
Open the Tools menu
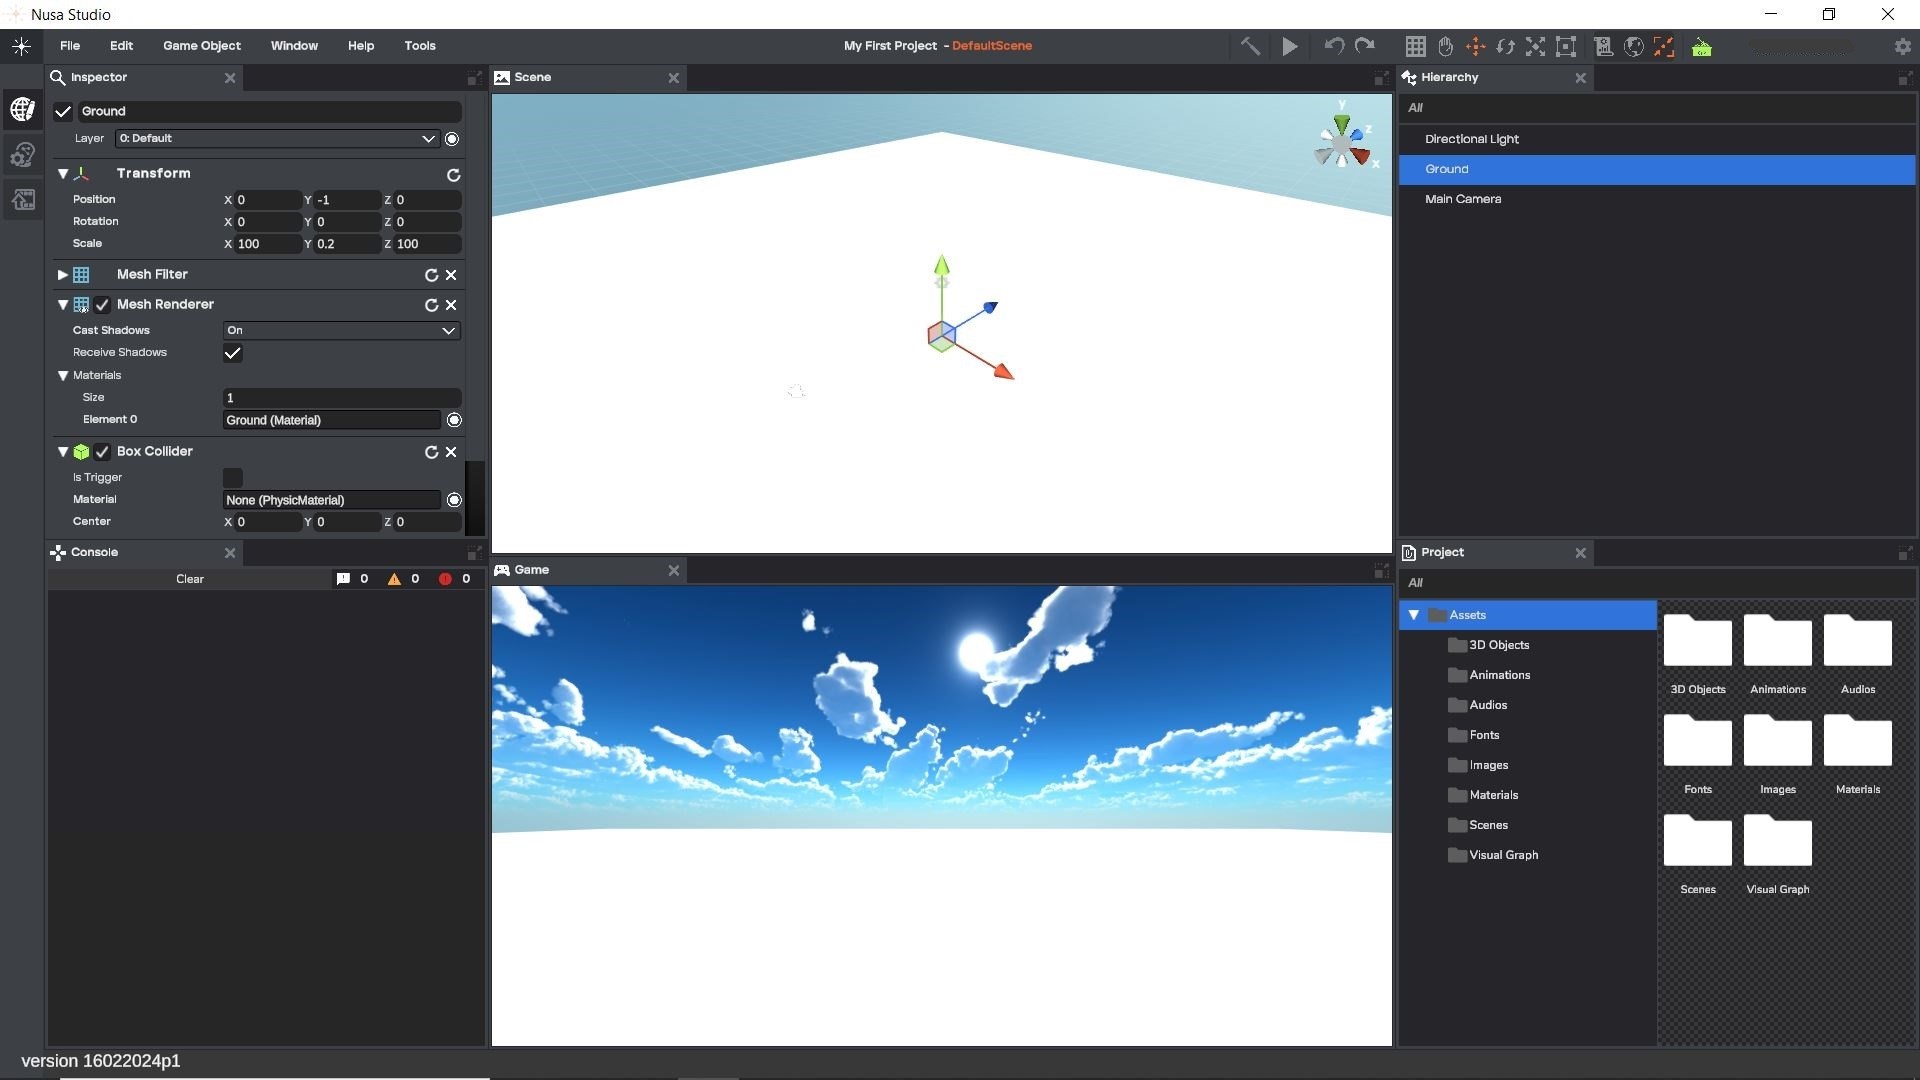pos(419,46)
